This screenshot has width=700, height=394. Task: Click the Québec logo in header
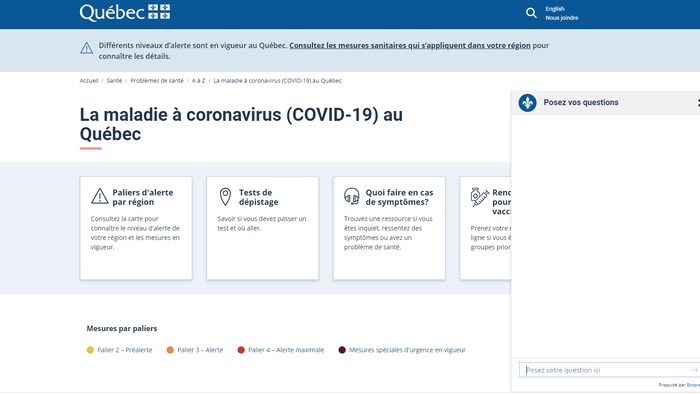click(125, 12)
